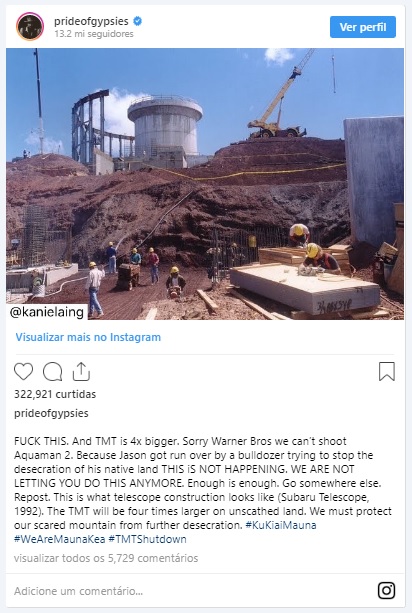Open Visualizar mais no Instagram link
This screenshot has height=613, width=412.
(x=88, y=337)
